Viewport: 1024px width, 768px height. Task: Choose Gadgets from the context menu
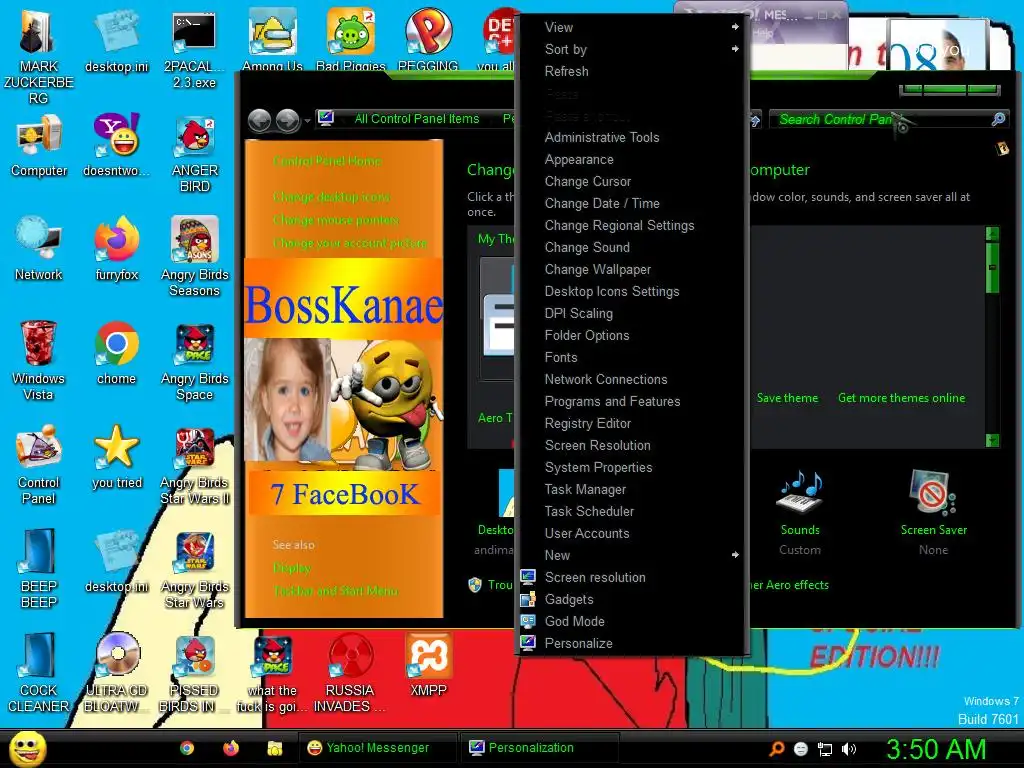pyautogui.click(x=632, y=600)
